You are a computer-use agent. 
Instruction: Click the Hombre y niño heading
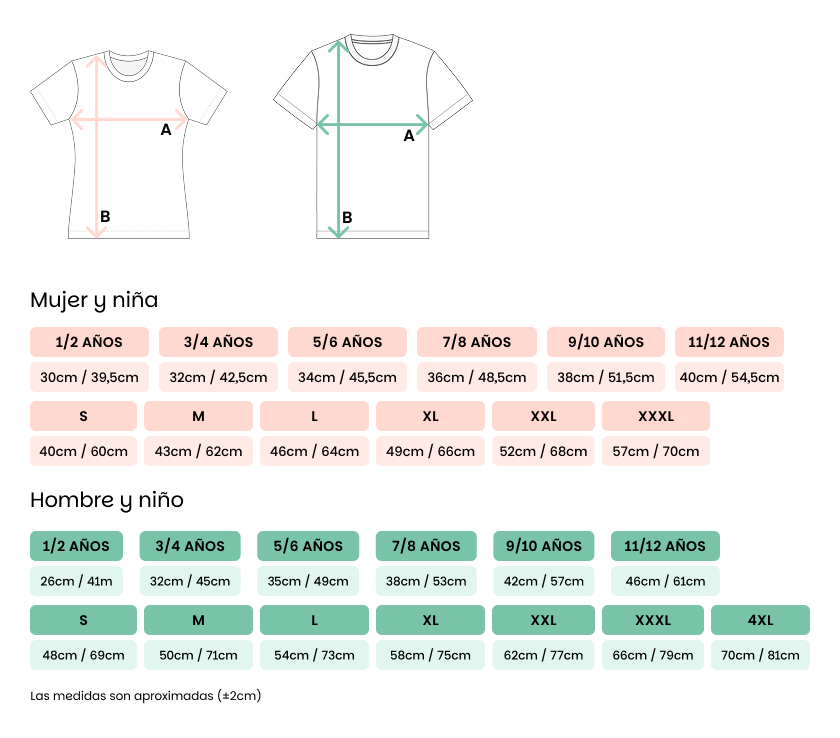(x=107, y=500)
